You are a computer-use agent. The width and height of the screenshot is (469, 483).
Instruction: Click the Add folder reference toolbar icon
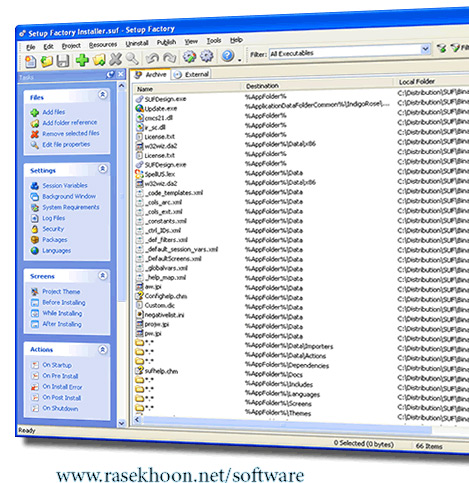tap(99, 60)
